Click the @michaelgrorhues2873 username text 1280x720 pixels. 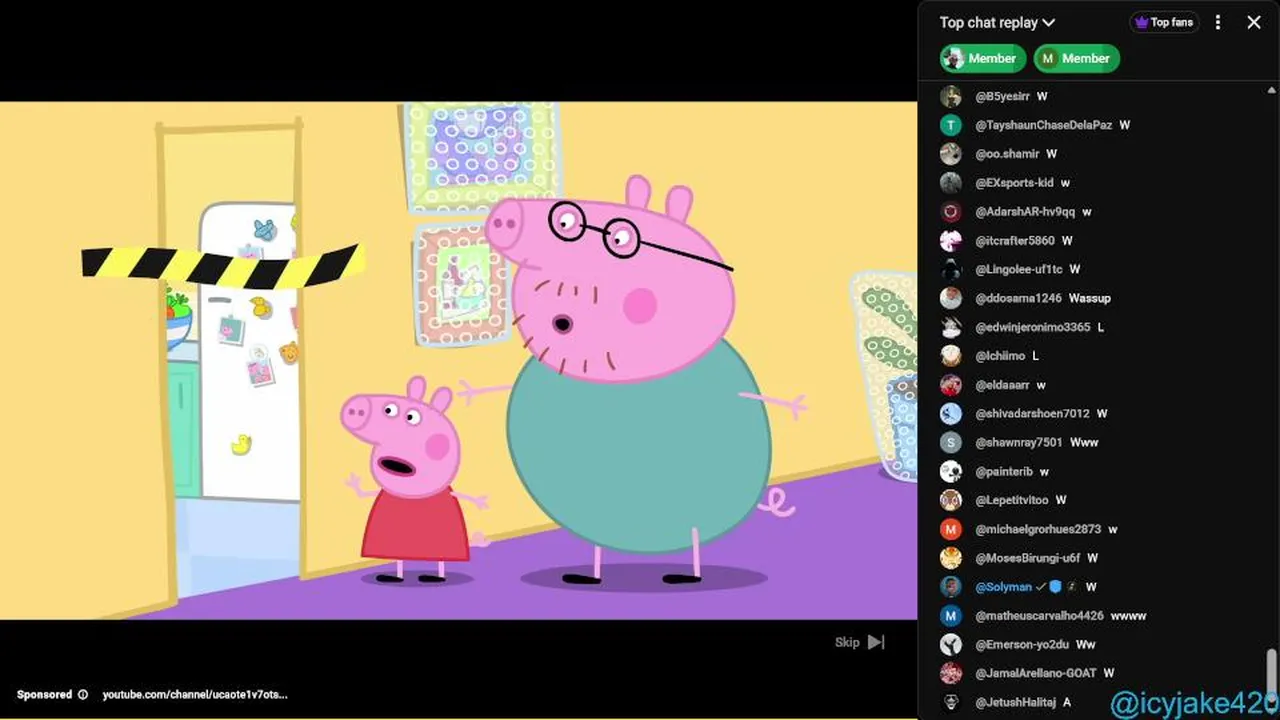point(1038,529)
